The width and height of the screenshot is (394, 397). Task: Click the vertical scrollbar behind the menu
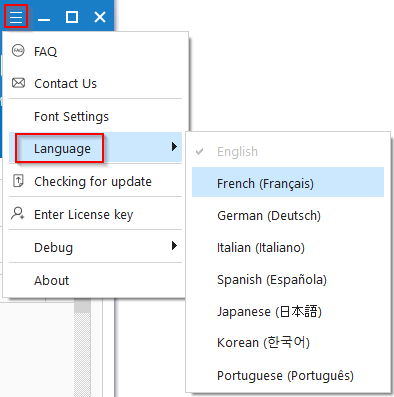pos(82,347)
